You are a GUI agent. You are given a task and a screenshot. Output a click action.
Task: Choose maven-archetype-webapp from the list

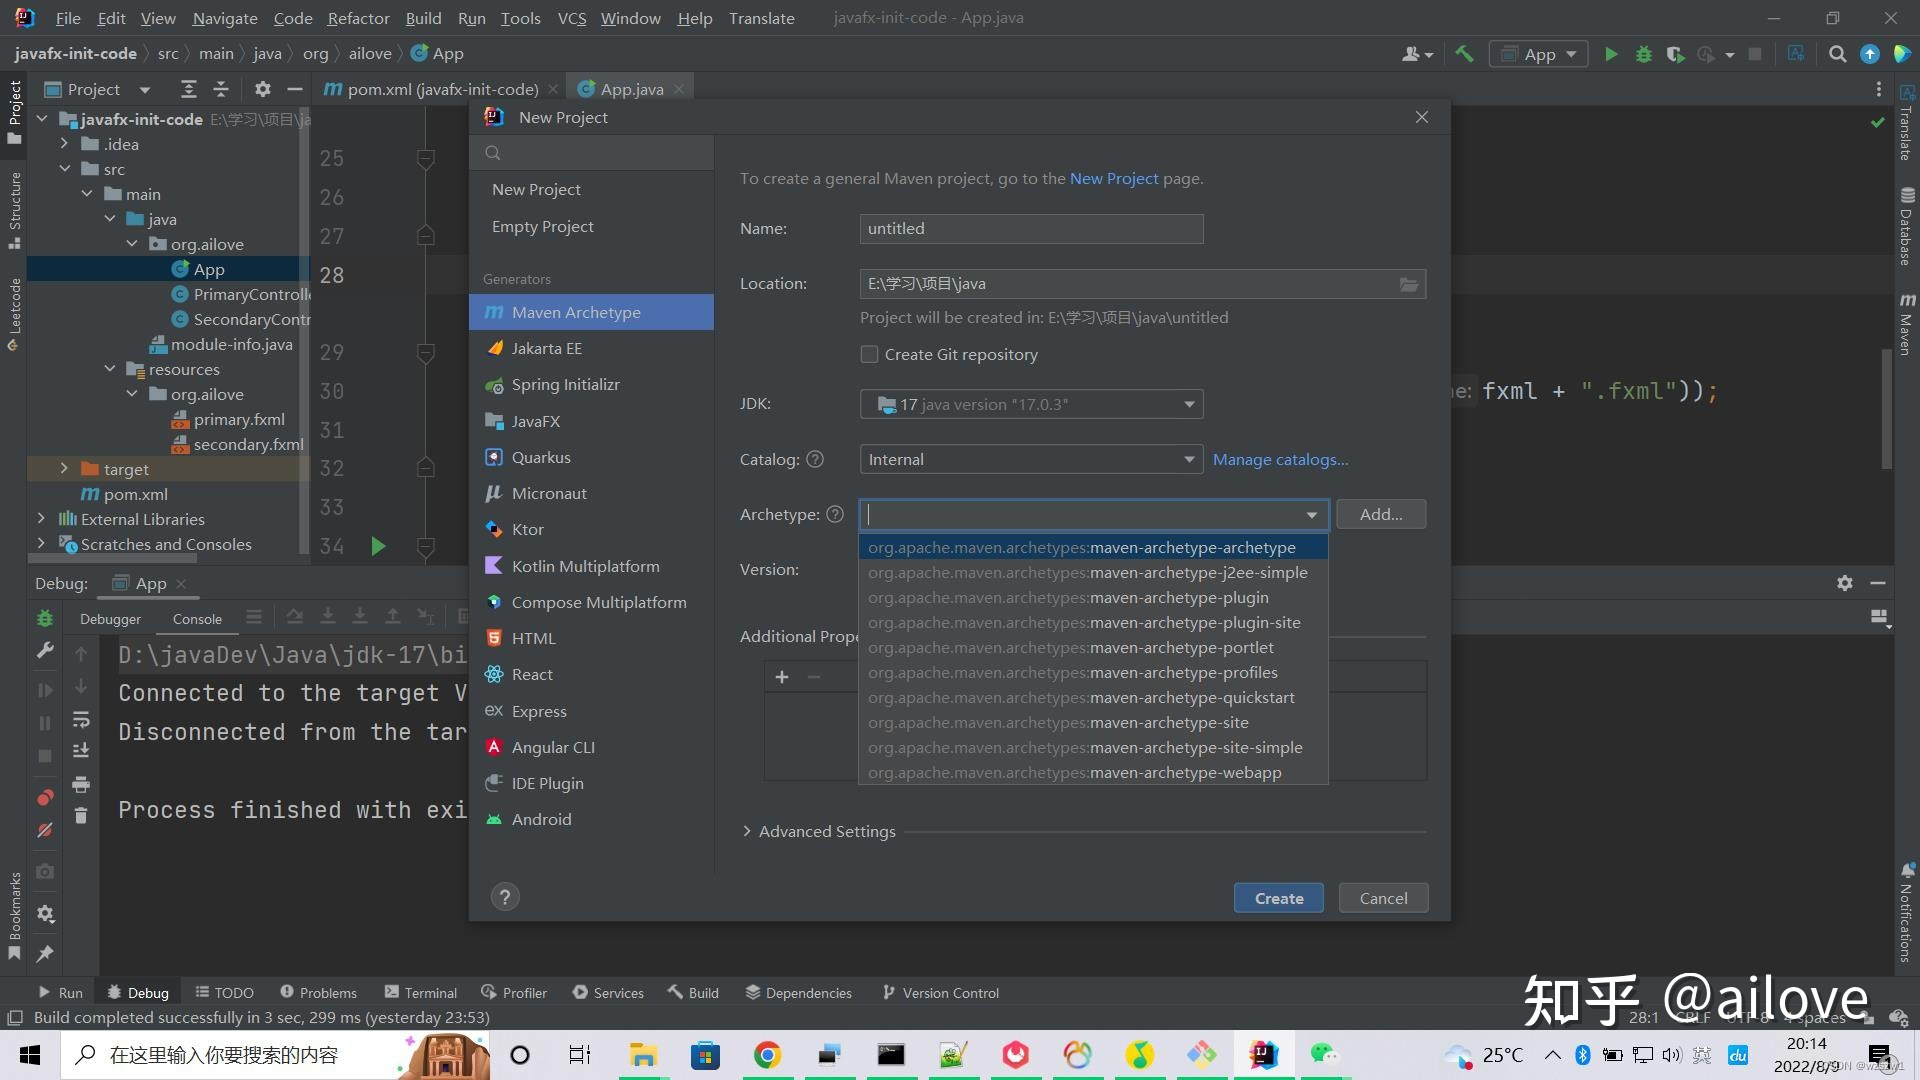[x=1093, y=772]
